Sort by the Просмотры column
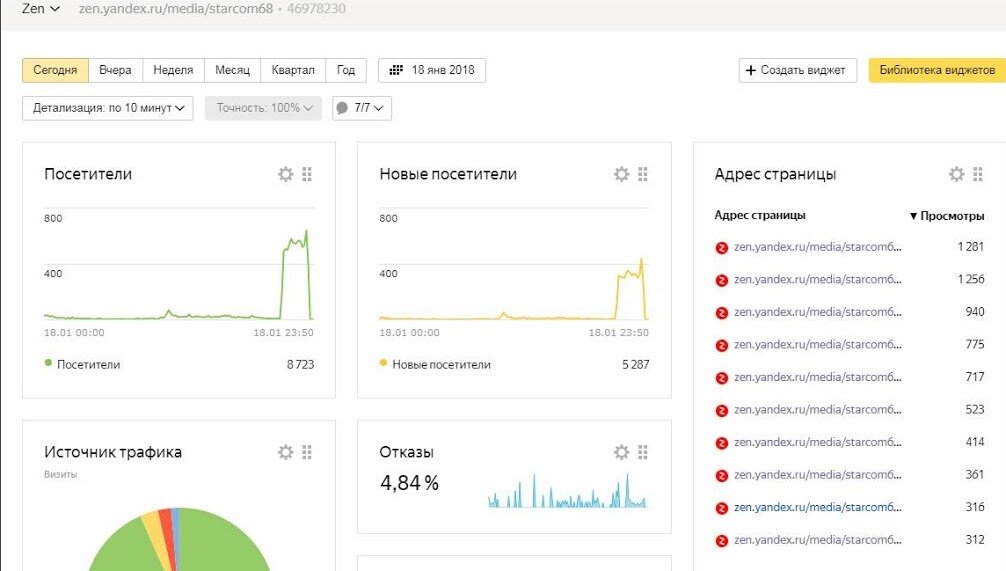This screenshot has width=1006, height=571. pos(947,216)
